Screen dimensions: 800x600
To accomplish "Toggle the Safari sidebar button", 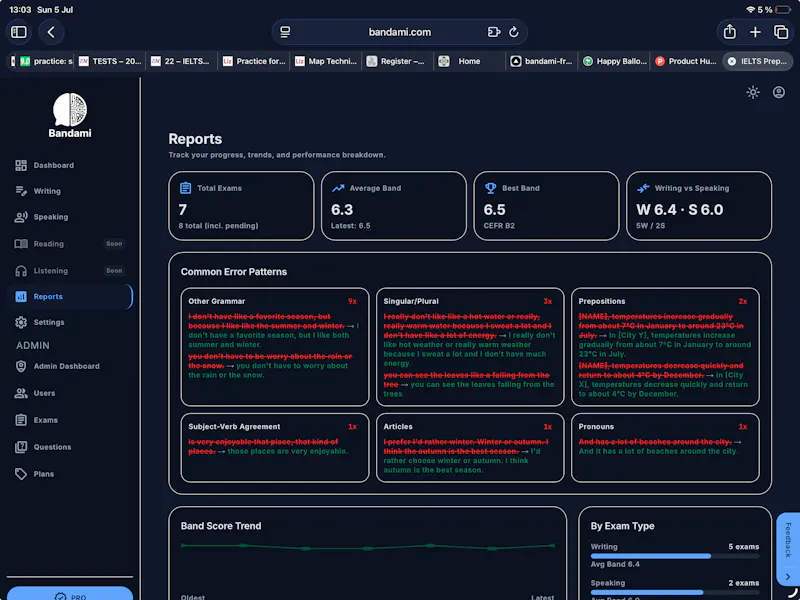I will tap(19, 32).
